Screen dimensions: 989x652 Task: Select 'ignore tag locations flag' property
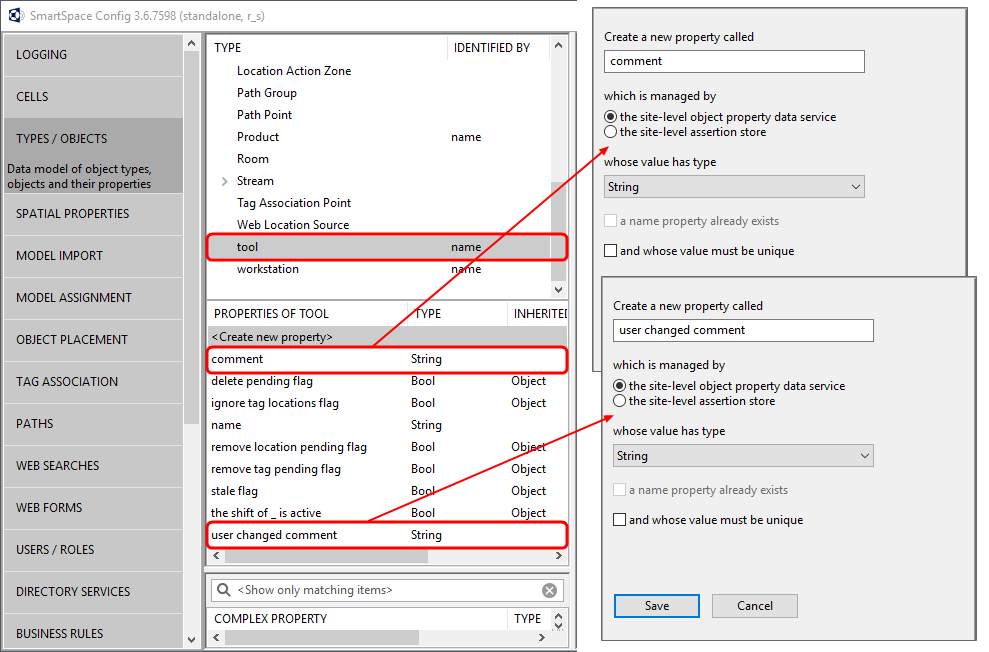[x=387, y=403]
